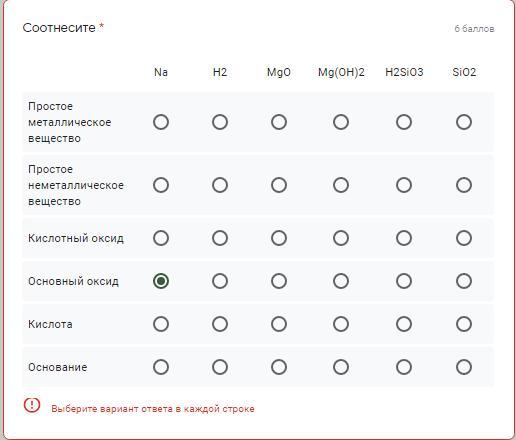Click the Mg(OH)2 column header
This screenshot has width=516, height=440.
[341, 72]
